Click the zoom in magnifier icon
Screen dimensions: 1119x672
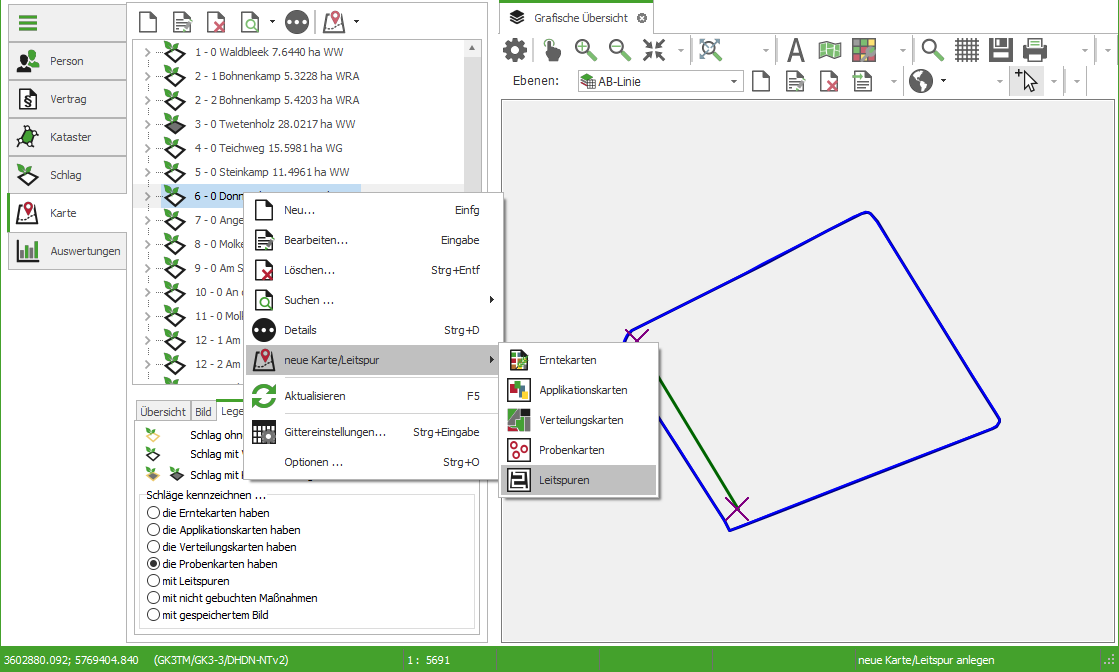click(586, 50)
